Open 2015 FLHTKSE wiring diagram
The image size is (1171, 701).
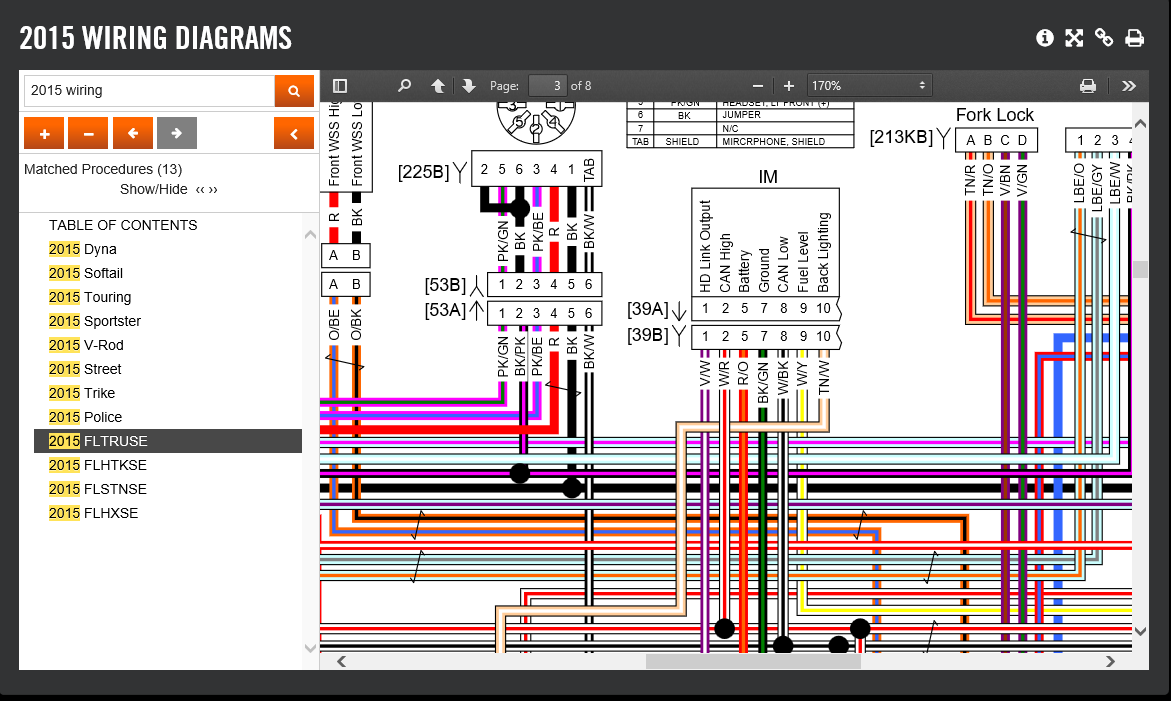tap(98, 465)
